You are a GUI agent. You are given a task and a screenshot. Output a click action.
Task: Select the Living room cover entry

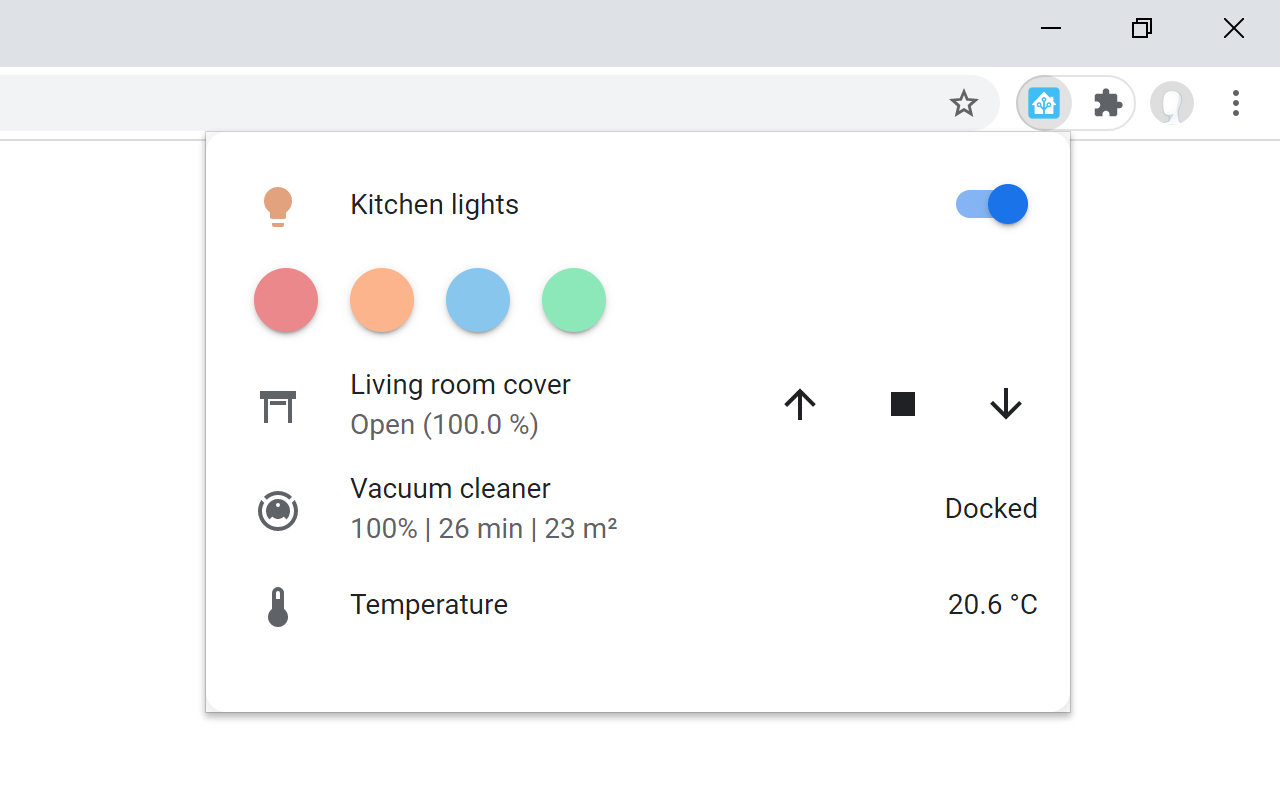[460, 384]
